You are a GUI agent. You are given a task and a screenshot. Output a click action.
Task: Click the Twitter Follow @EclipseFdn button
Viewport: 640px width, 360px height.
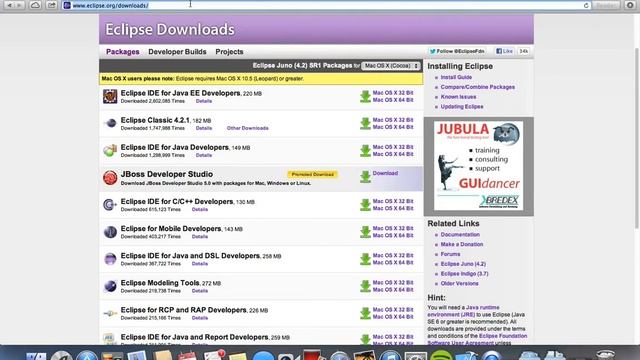[457, 51]
